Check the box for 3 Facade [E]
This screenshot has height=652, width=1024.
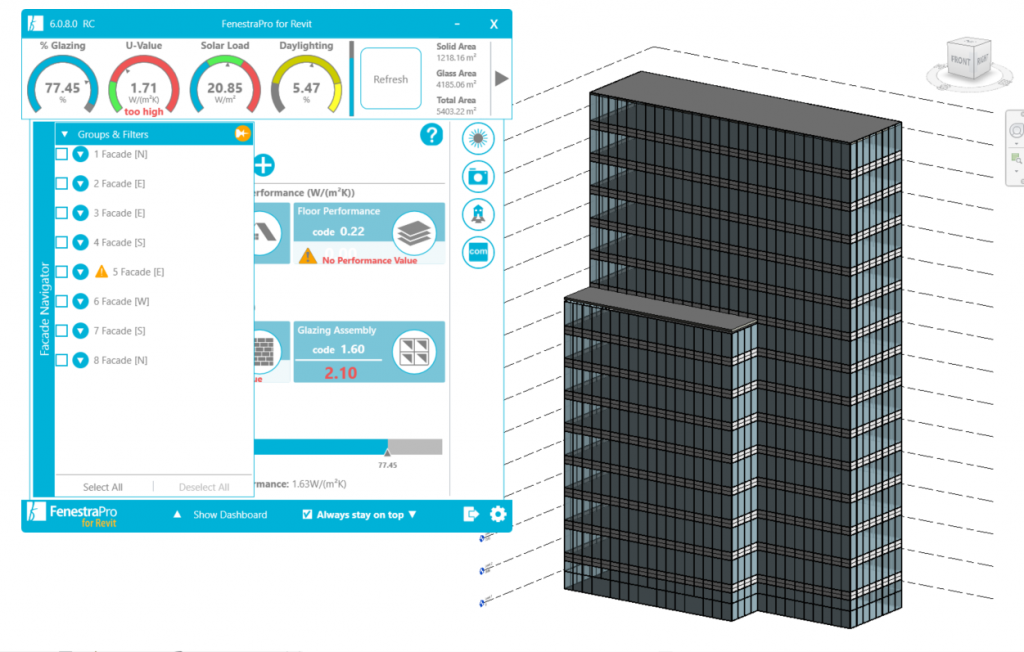point(61,213)
